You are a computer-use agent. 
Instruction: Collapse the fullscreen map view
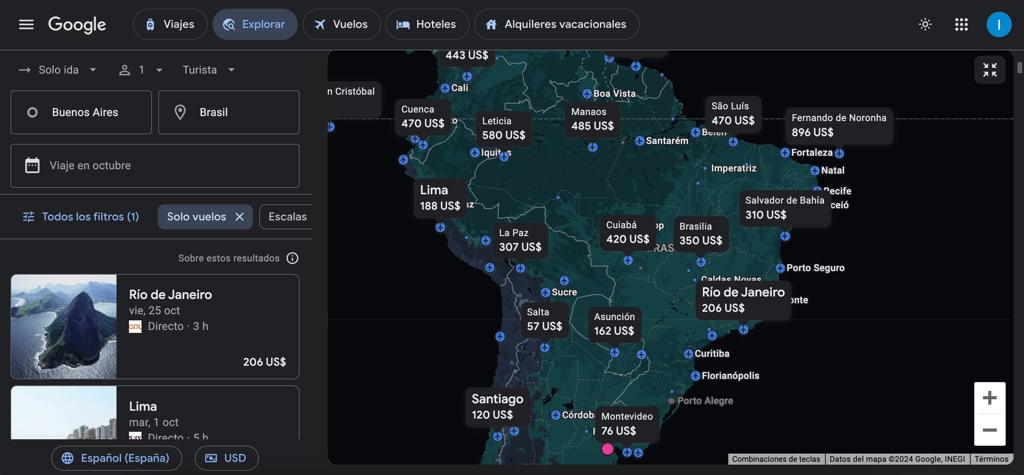pyautogui.click(x=990, y=70)
